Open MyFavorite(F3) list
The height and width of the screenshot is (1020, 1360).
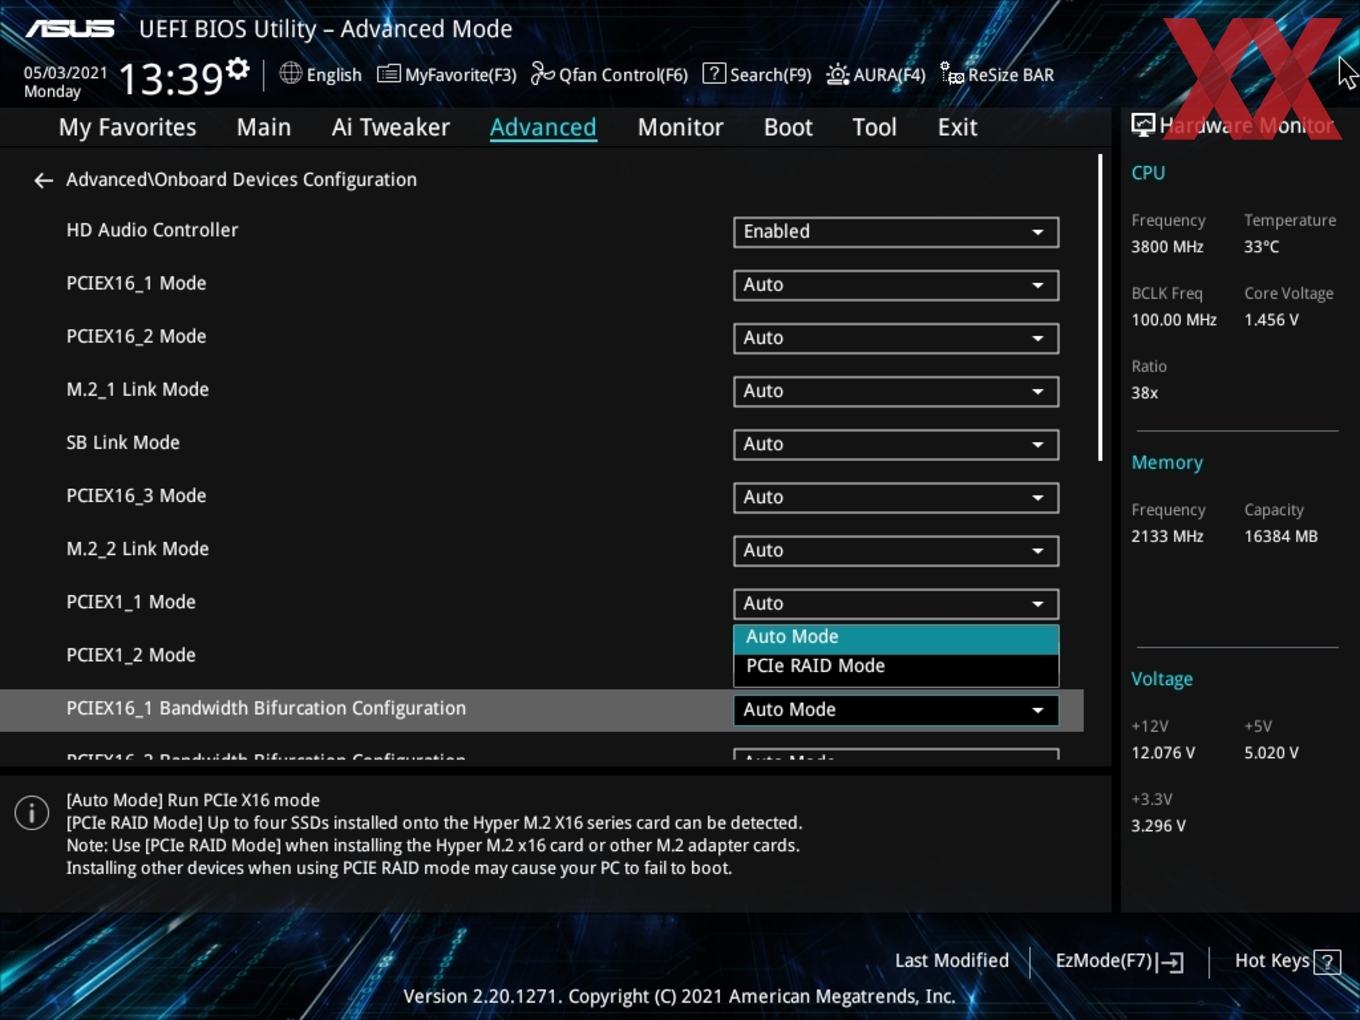pos(447,74)
